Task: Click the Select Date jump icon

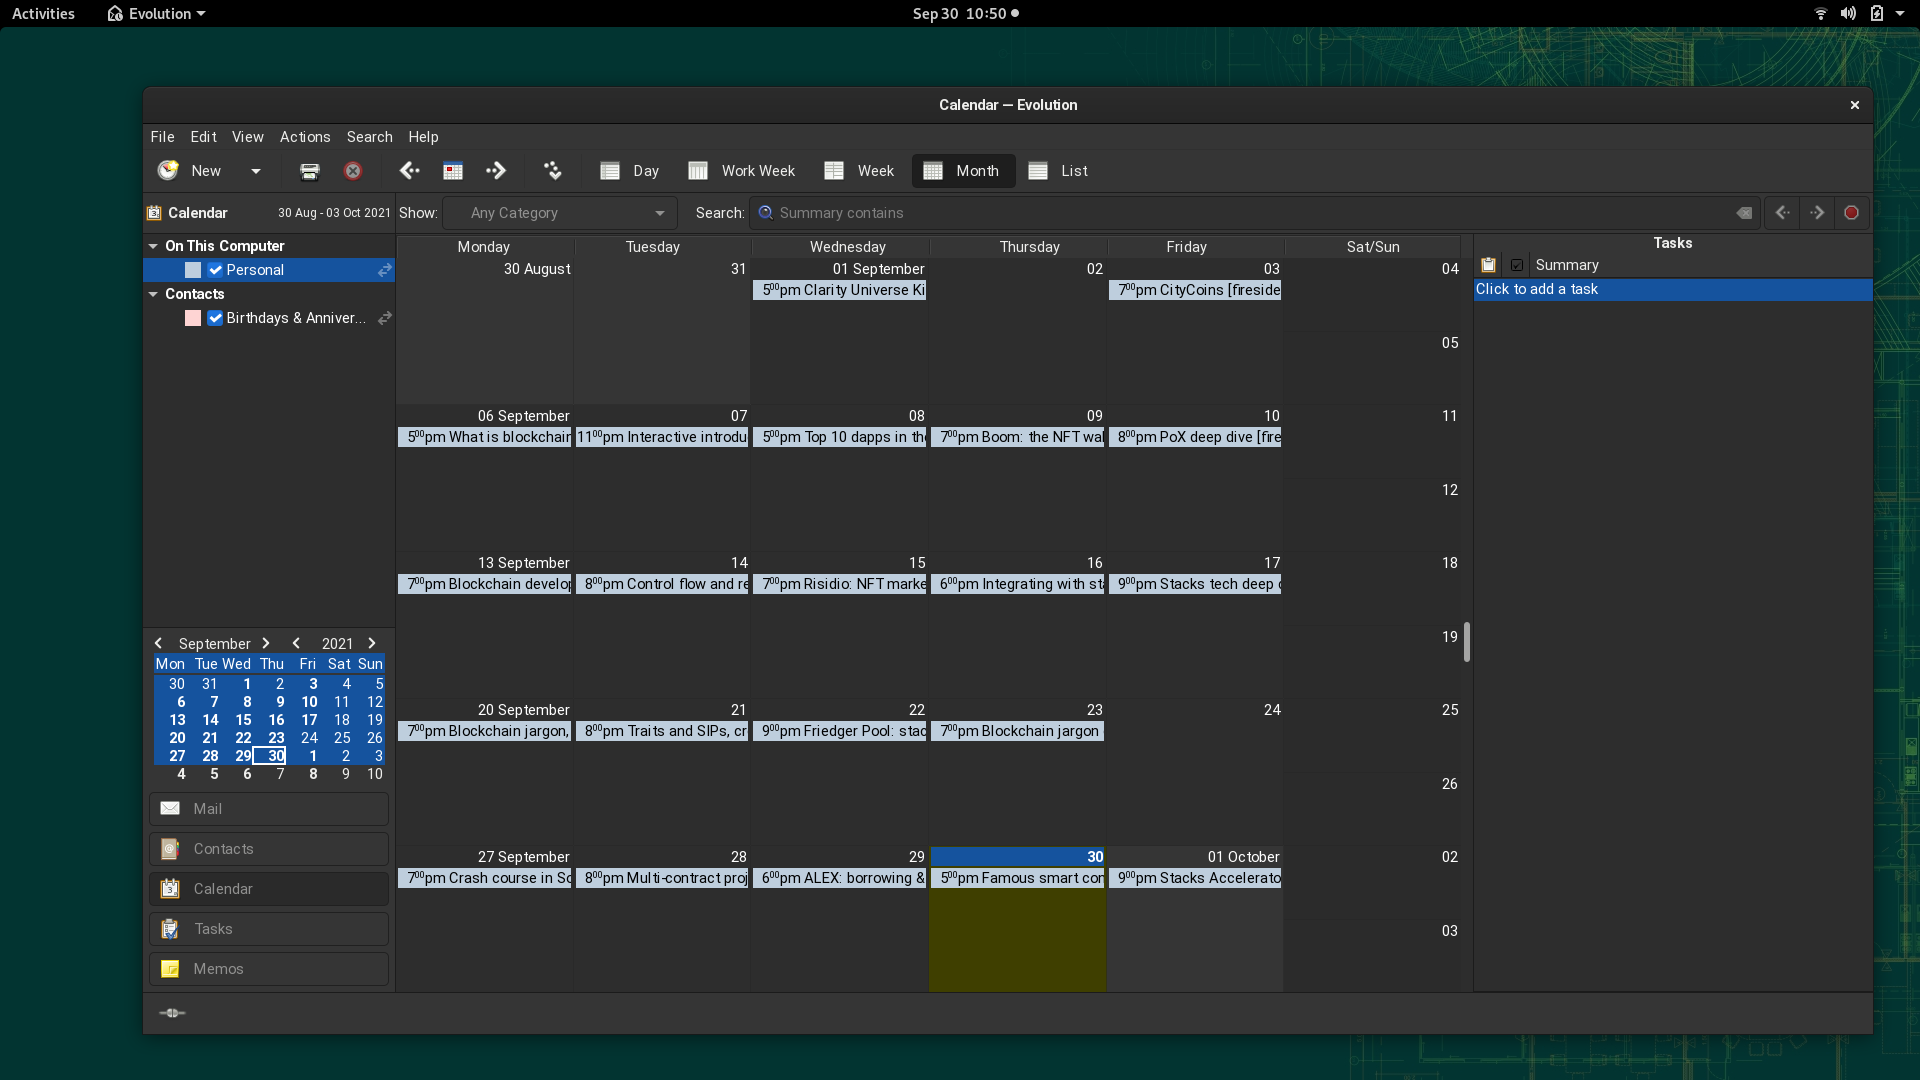Action: click(x=552, y=171)
